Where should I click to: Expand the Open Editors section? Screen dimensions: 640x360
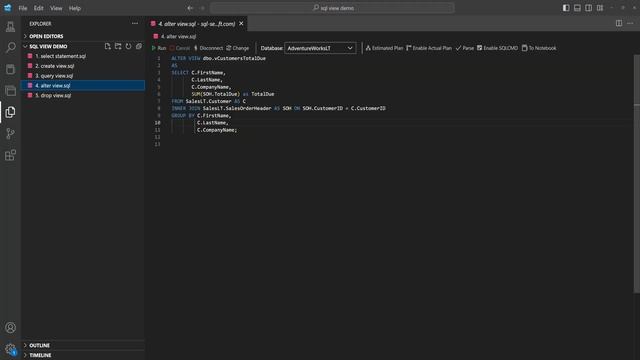click(46, 36)
